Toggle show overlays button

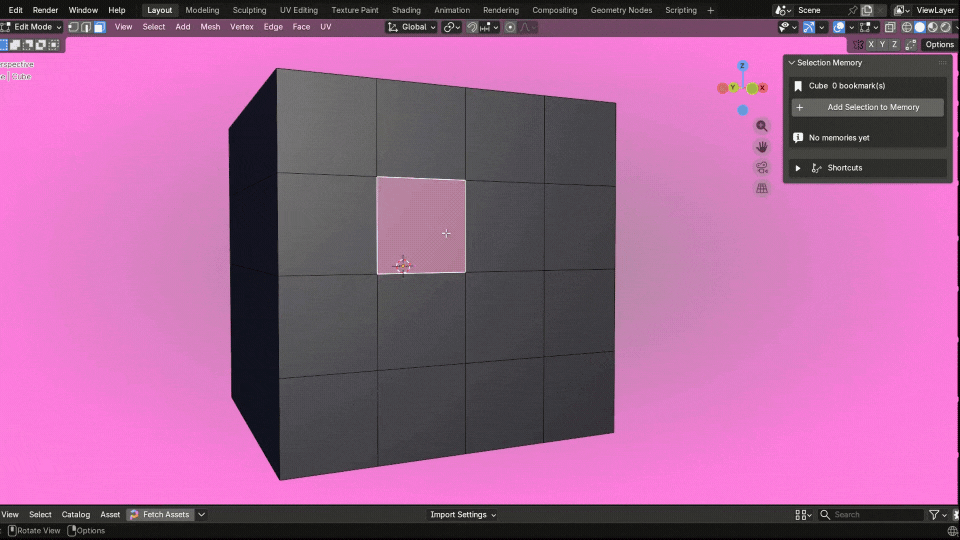pyautogui.click(x=839, y=27)
